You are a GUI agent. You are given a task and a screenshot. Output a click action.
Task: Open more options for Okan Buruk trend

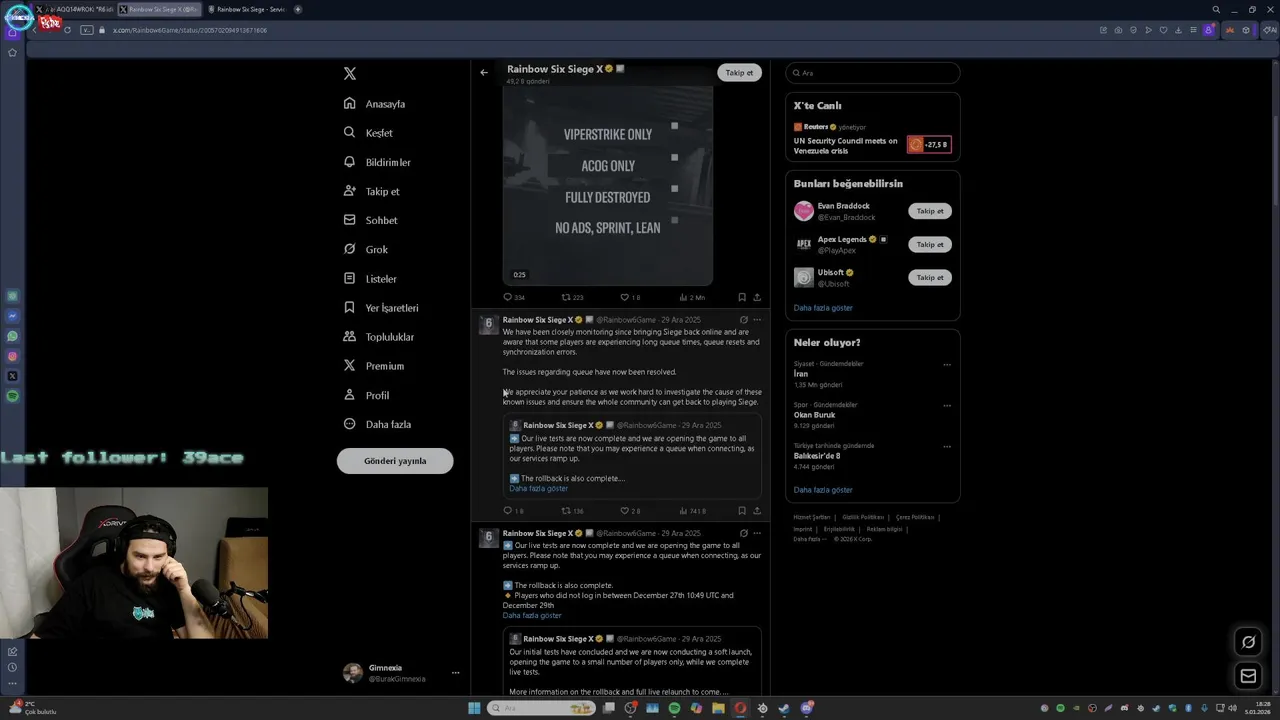click(x=947, y=406)
